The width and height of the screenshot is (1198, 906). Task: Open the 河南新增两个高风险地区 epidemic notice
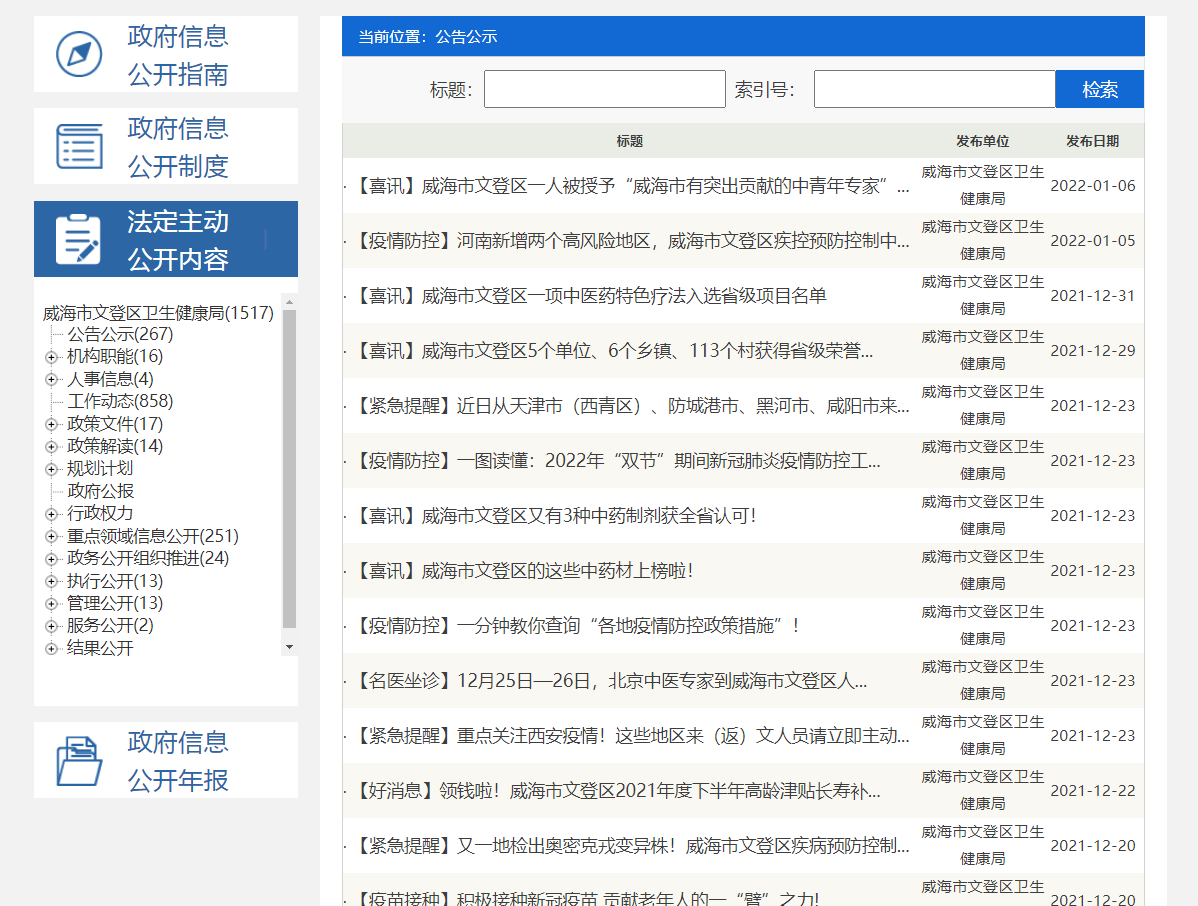pos(630,240)
